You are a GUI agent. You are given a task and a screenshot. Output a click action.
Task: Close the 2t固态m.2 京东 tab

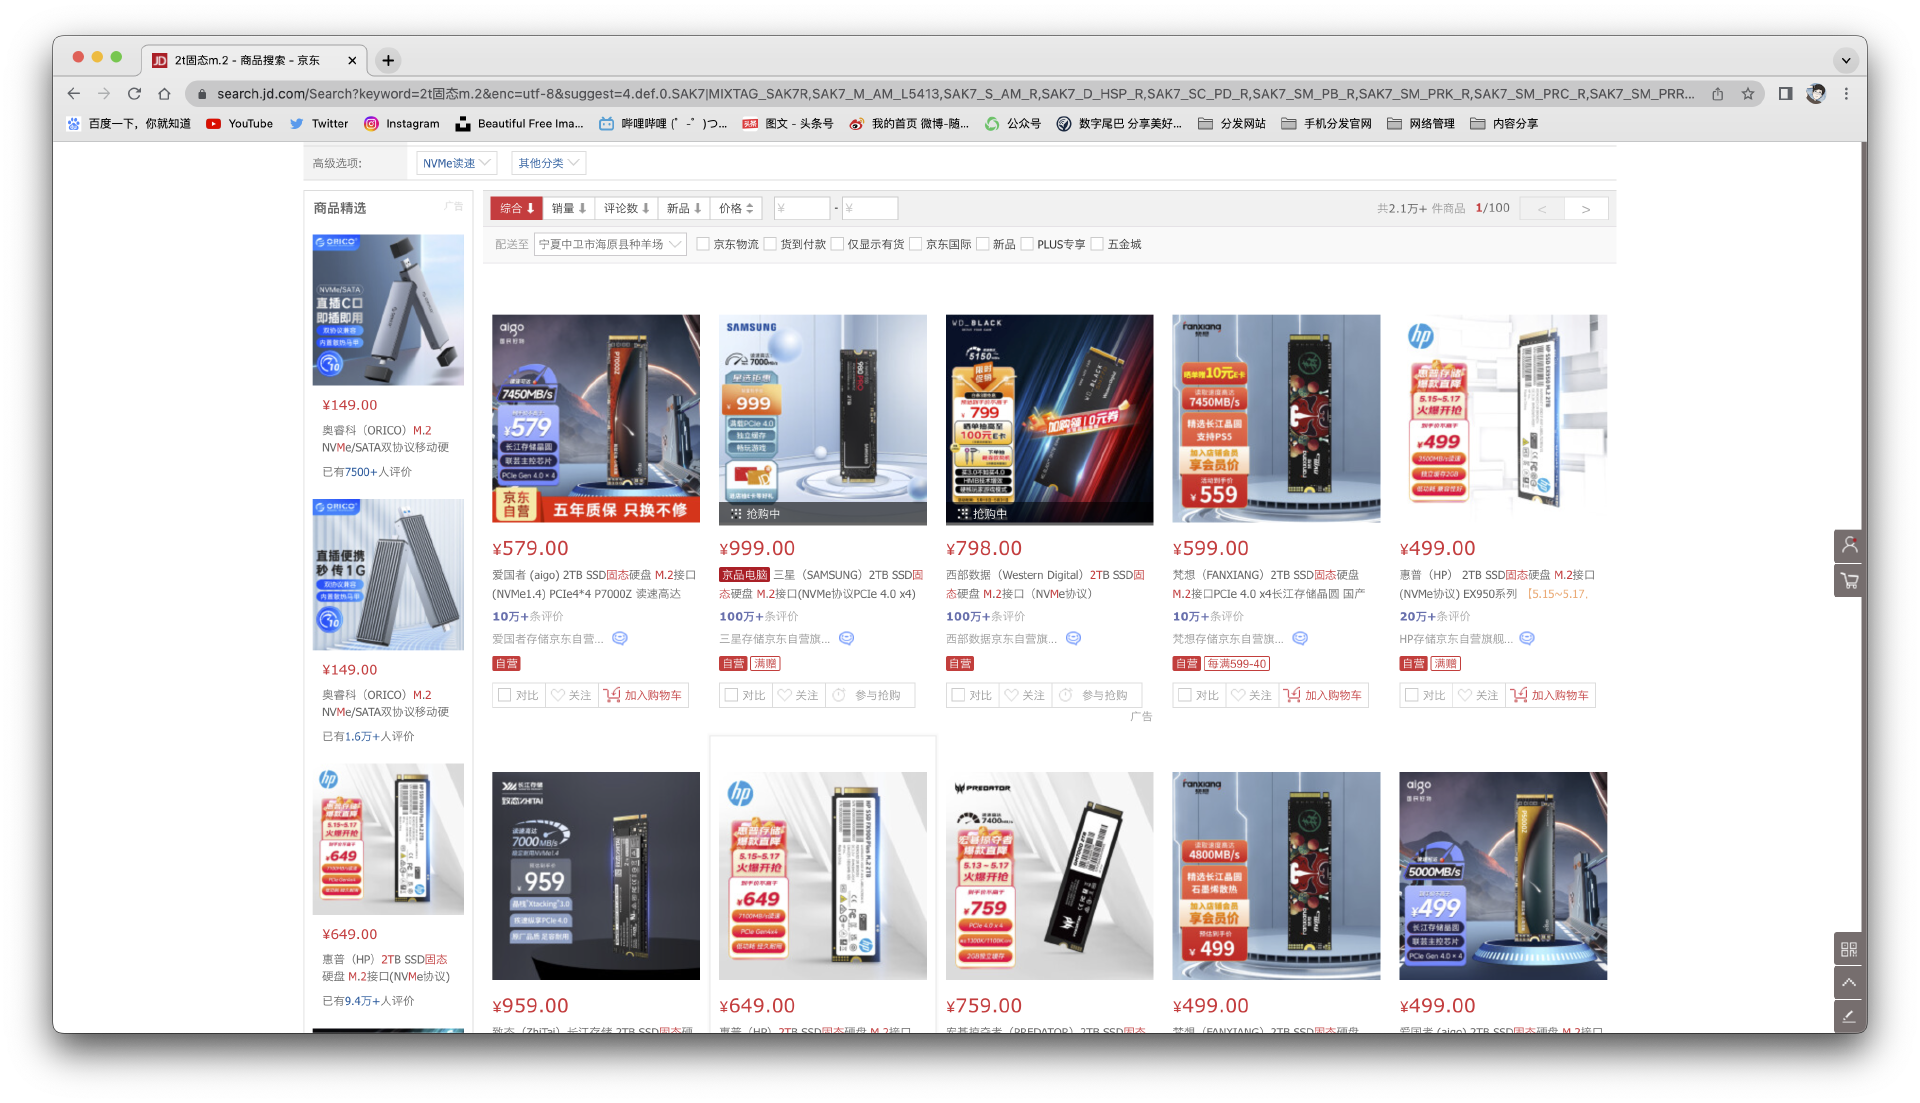click(352, 61)
